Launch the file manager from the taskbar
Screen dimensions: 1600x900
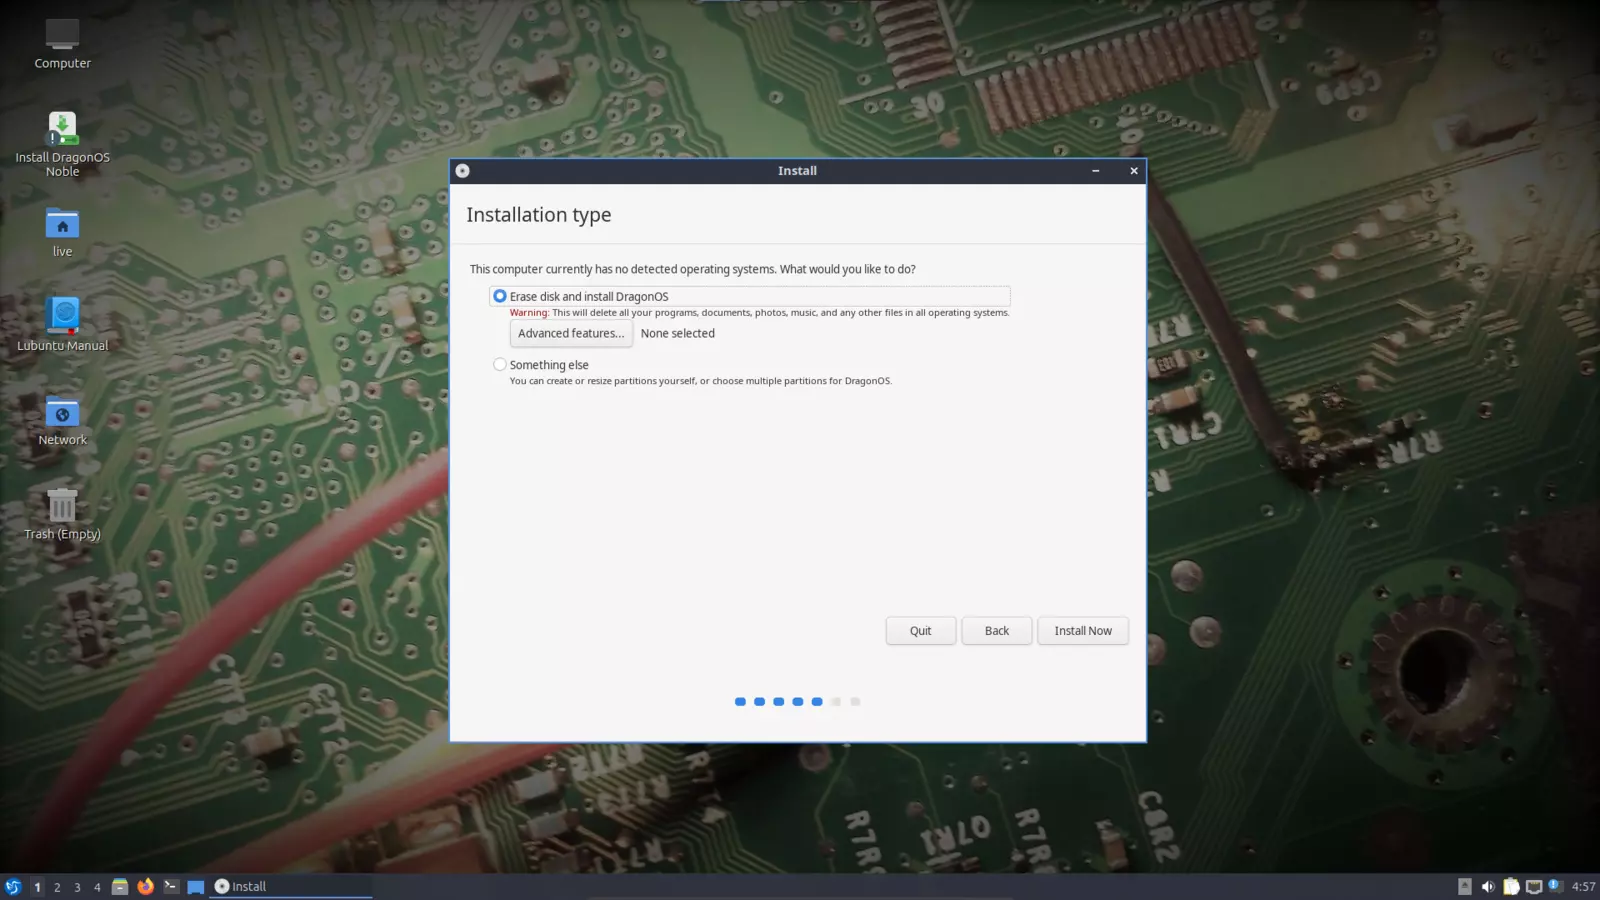pos(120,887)
